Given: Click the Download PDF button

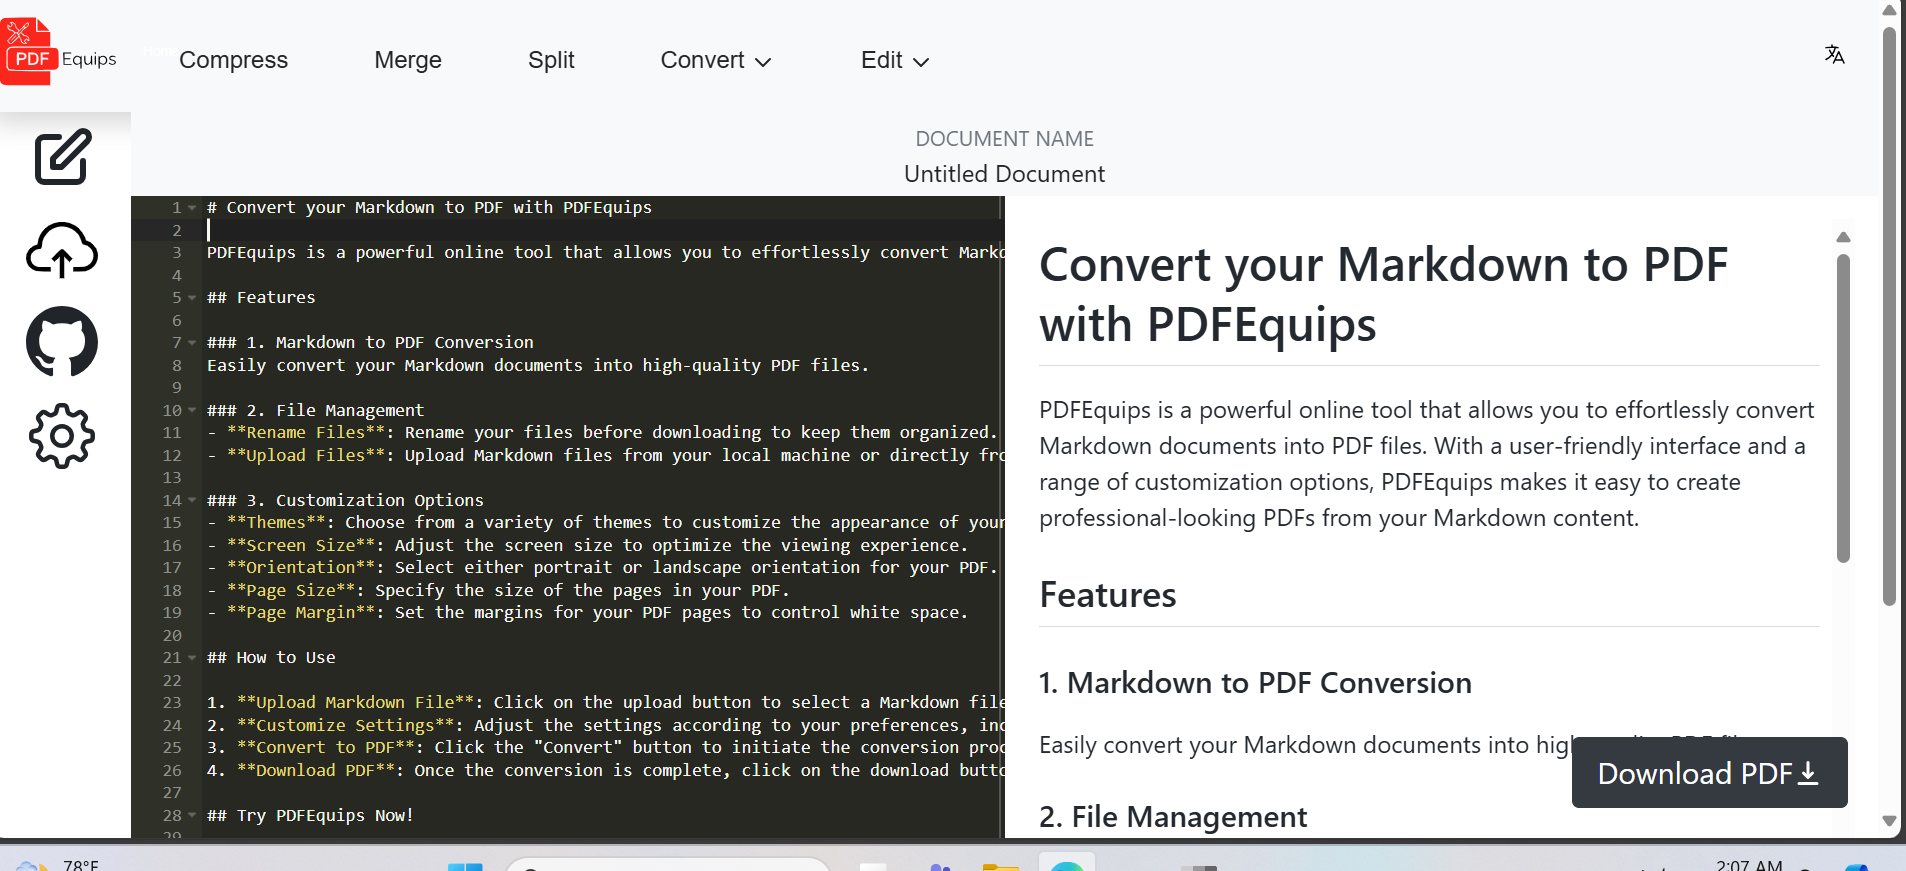Looking at the screenshot, I should click(1709, 773).
